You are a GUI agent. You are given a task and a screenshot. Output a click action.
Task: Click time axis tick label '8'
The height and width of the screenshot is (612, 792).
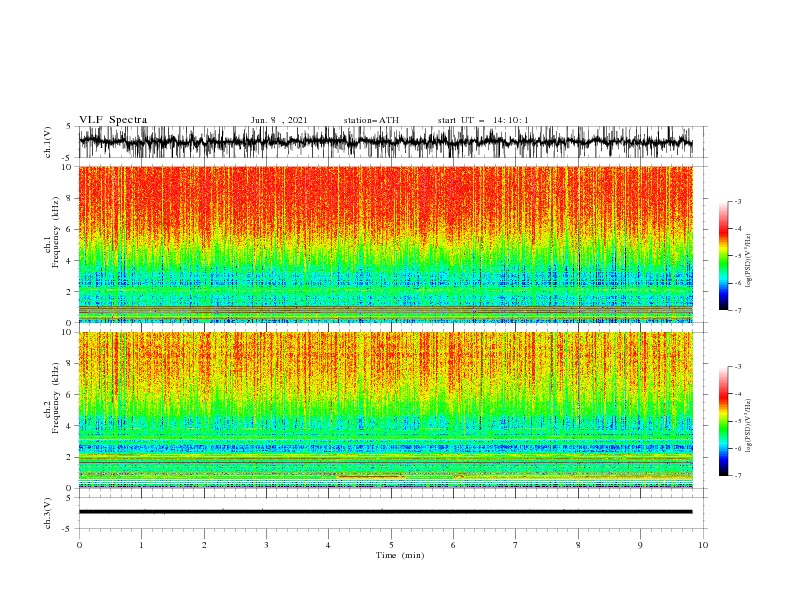(x=578, y=545)
